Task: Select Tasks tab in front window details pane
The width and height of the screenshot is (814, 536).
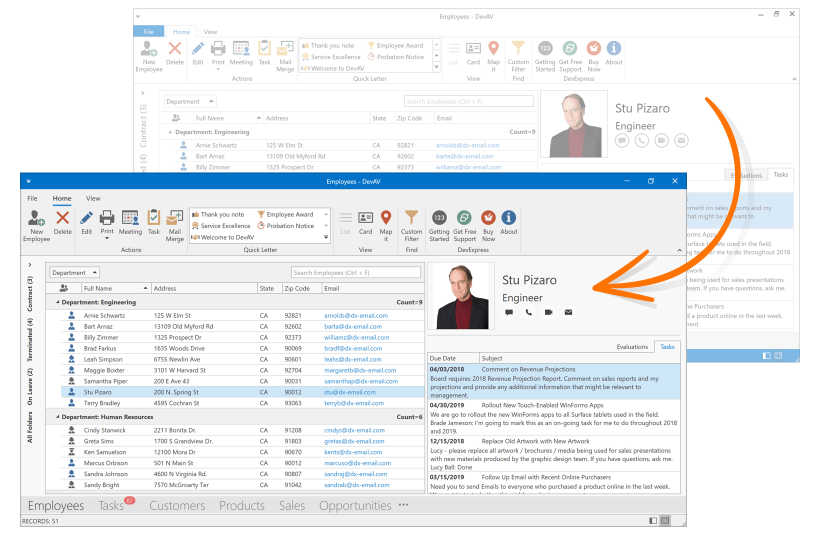Action: [x=667, y=346]
